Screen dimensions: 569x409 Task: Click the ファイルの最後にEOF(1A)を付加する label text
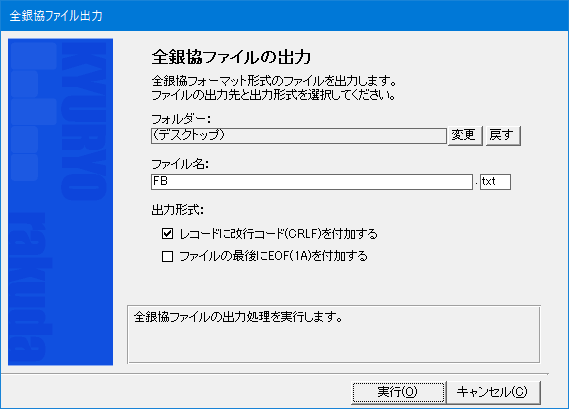click(273, 256)
